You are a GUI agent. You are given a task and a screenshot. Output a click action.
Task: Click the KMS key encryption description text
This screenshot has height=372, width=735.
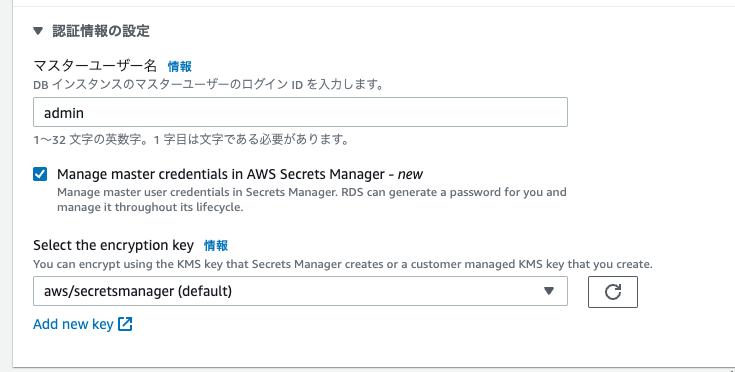tap(343, 264)
